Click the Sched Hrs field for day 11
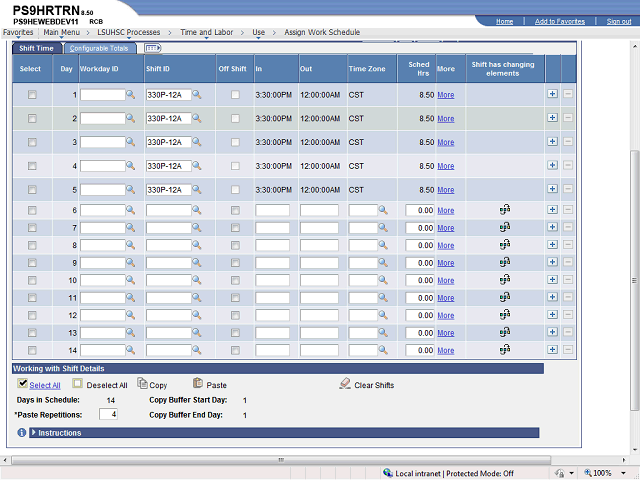 420,298
